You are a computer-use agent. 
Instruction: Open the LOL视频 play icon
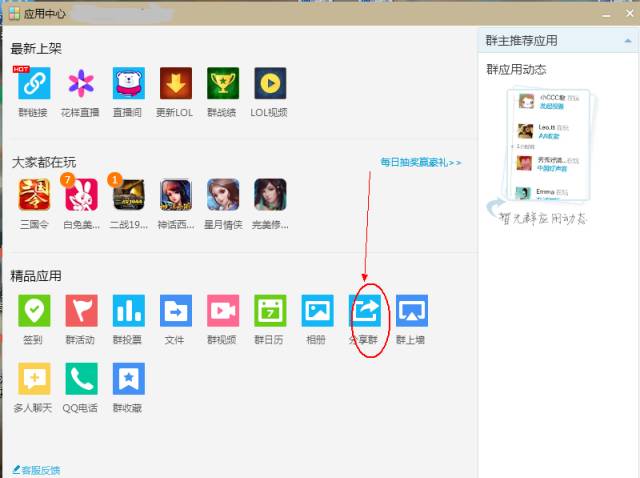coord(270,83)
